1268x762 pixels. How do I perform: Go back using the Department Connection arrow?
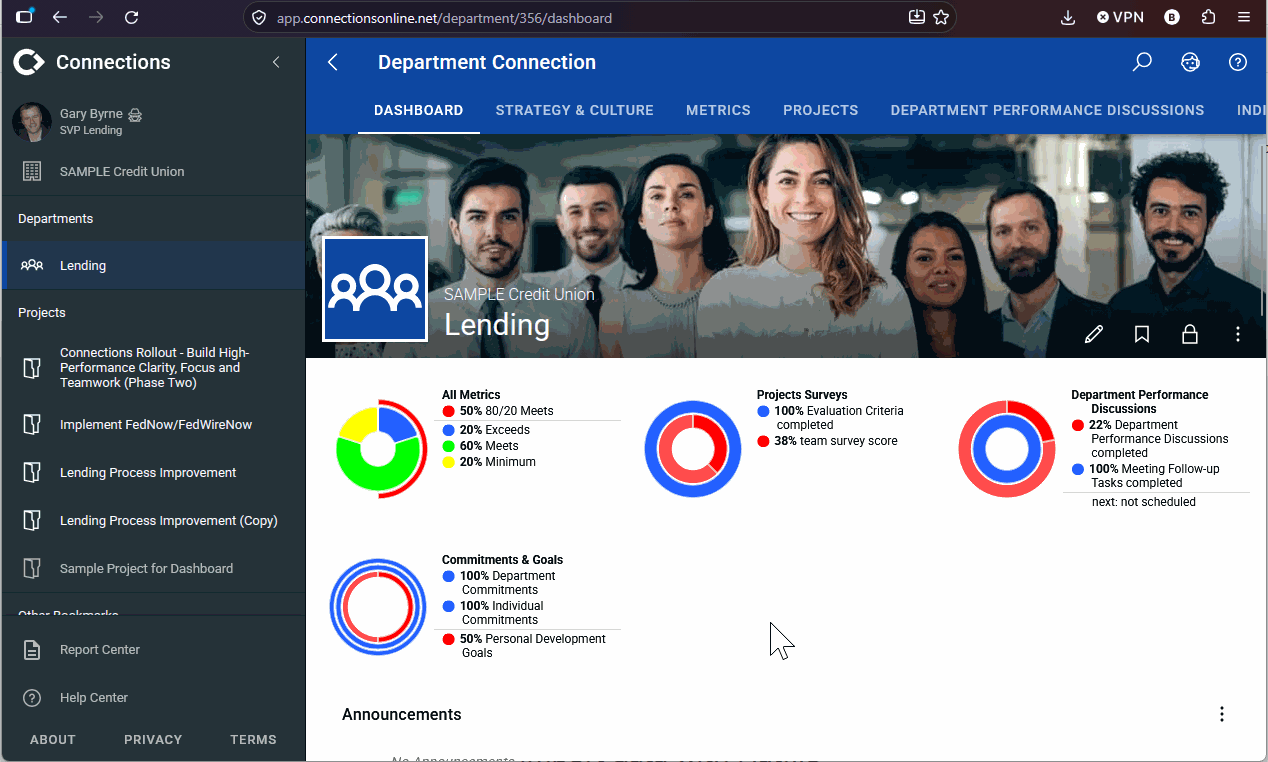(x=333, y=62)
